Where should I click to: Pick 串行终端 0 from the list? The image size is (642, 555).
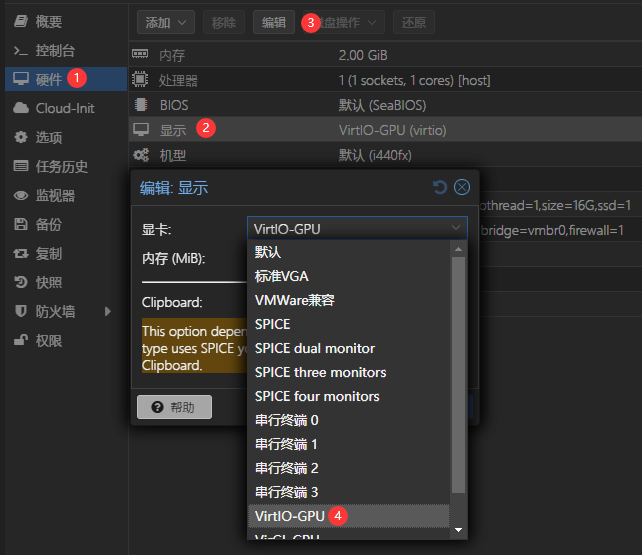pos(286,420)
